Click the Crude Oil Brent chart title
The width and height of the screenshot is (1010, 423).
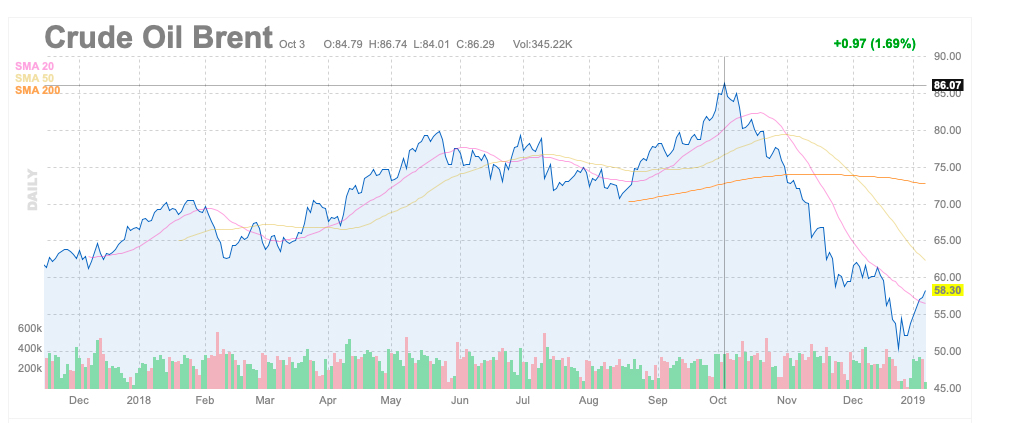(x=158, y=38)
